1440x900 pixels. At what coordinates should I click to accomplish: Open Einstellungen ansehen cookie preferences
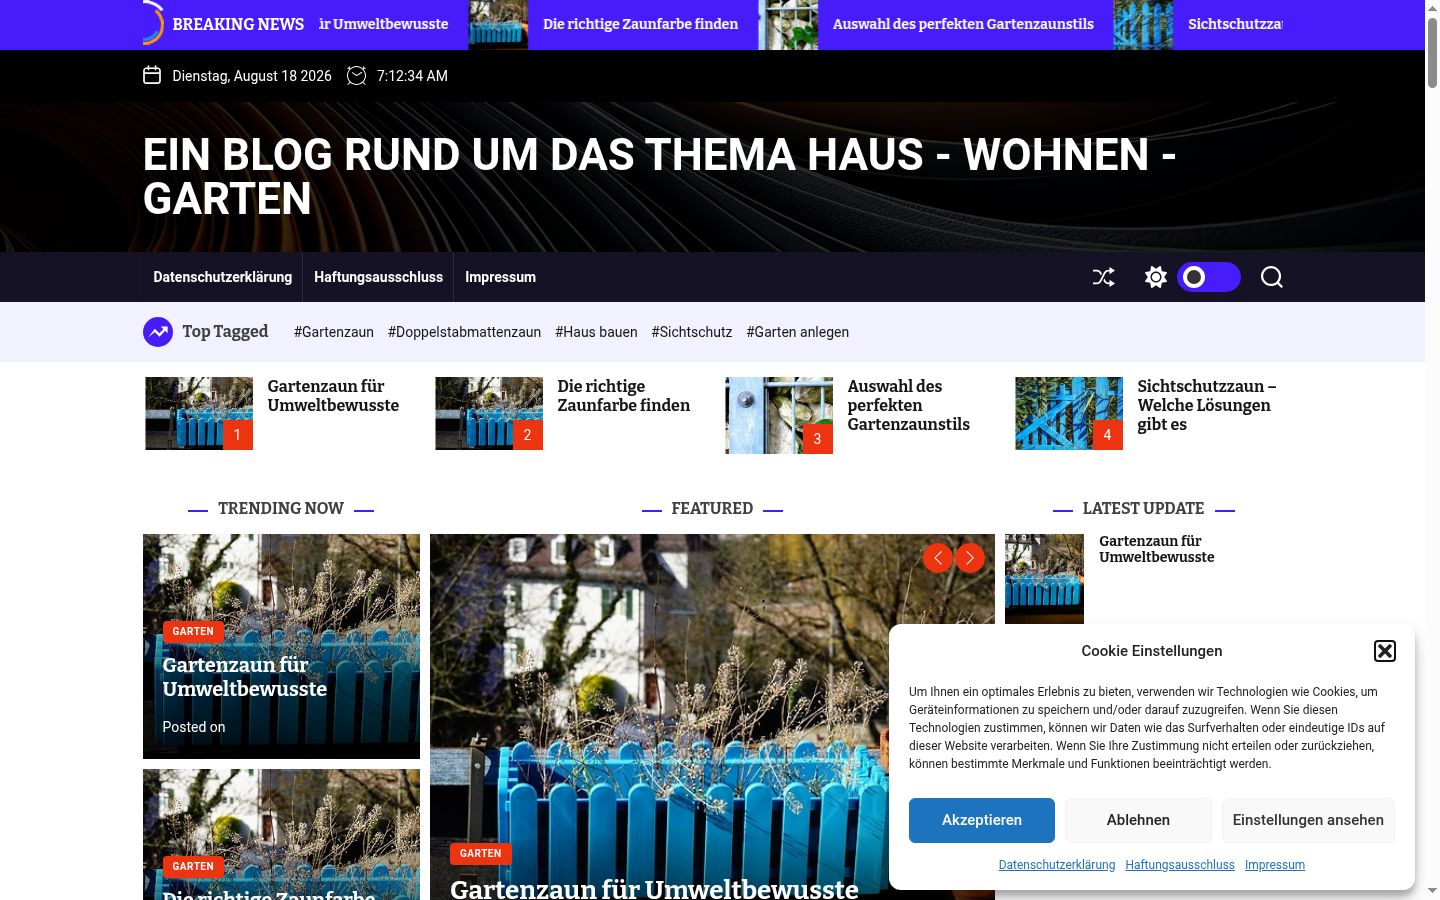point(1308,820)
